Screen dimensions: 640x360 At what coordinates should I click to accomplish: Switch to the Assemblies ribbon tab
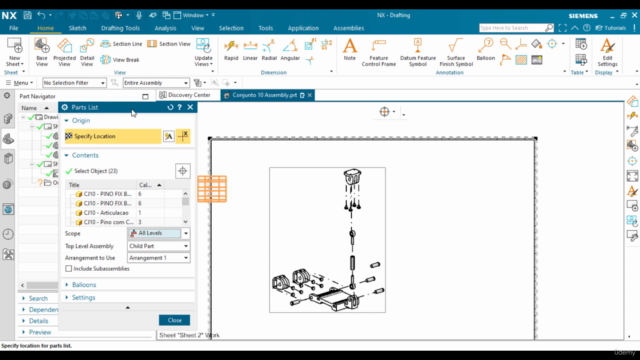(349, 28)
